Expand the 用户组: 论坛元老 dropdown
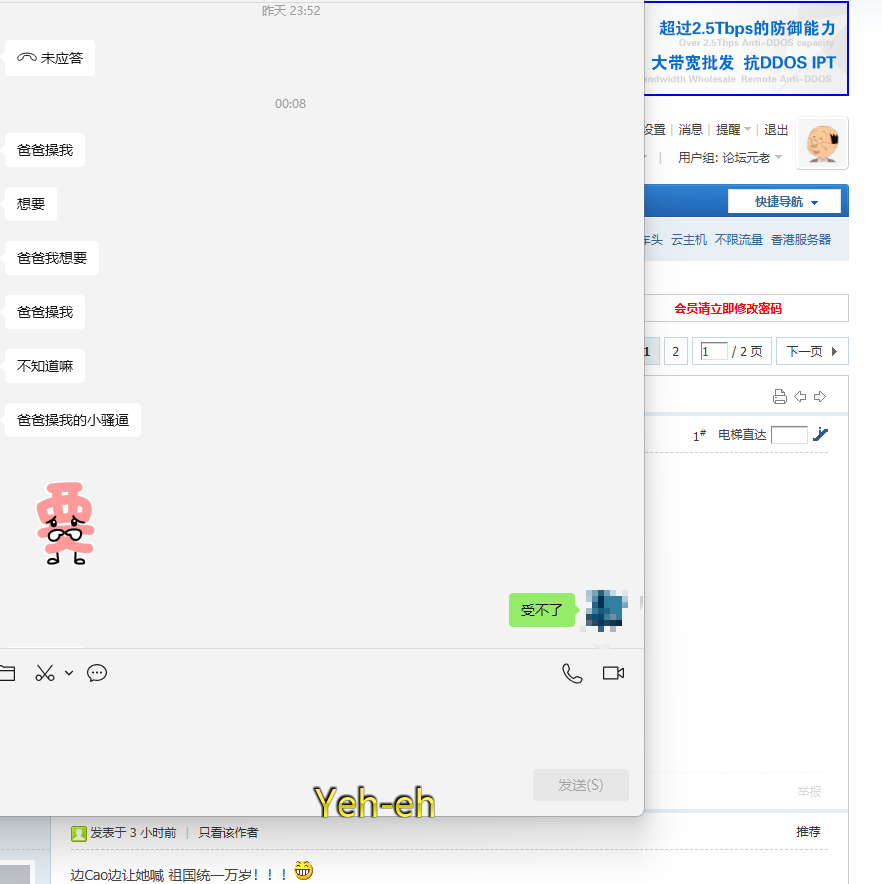 [x=730, y=157]
